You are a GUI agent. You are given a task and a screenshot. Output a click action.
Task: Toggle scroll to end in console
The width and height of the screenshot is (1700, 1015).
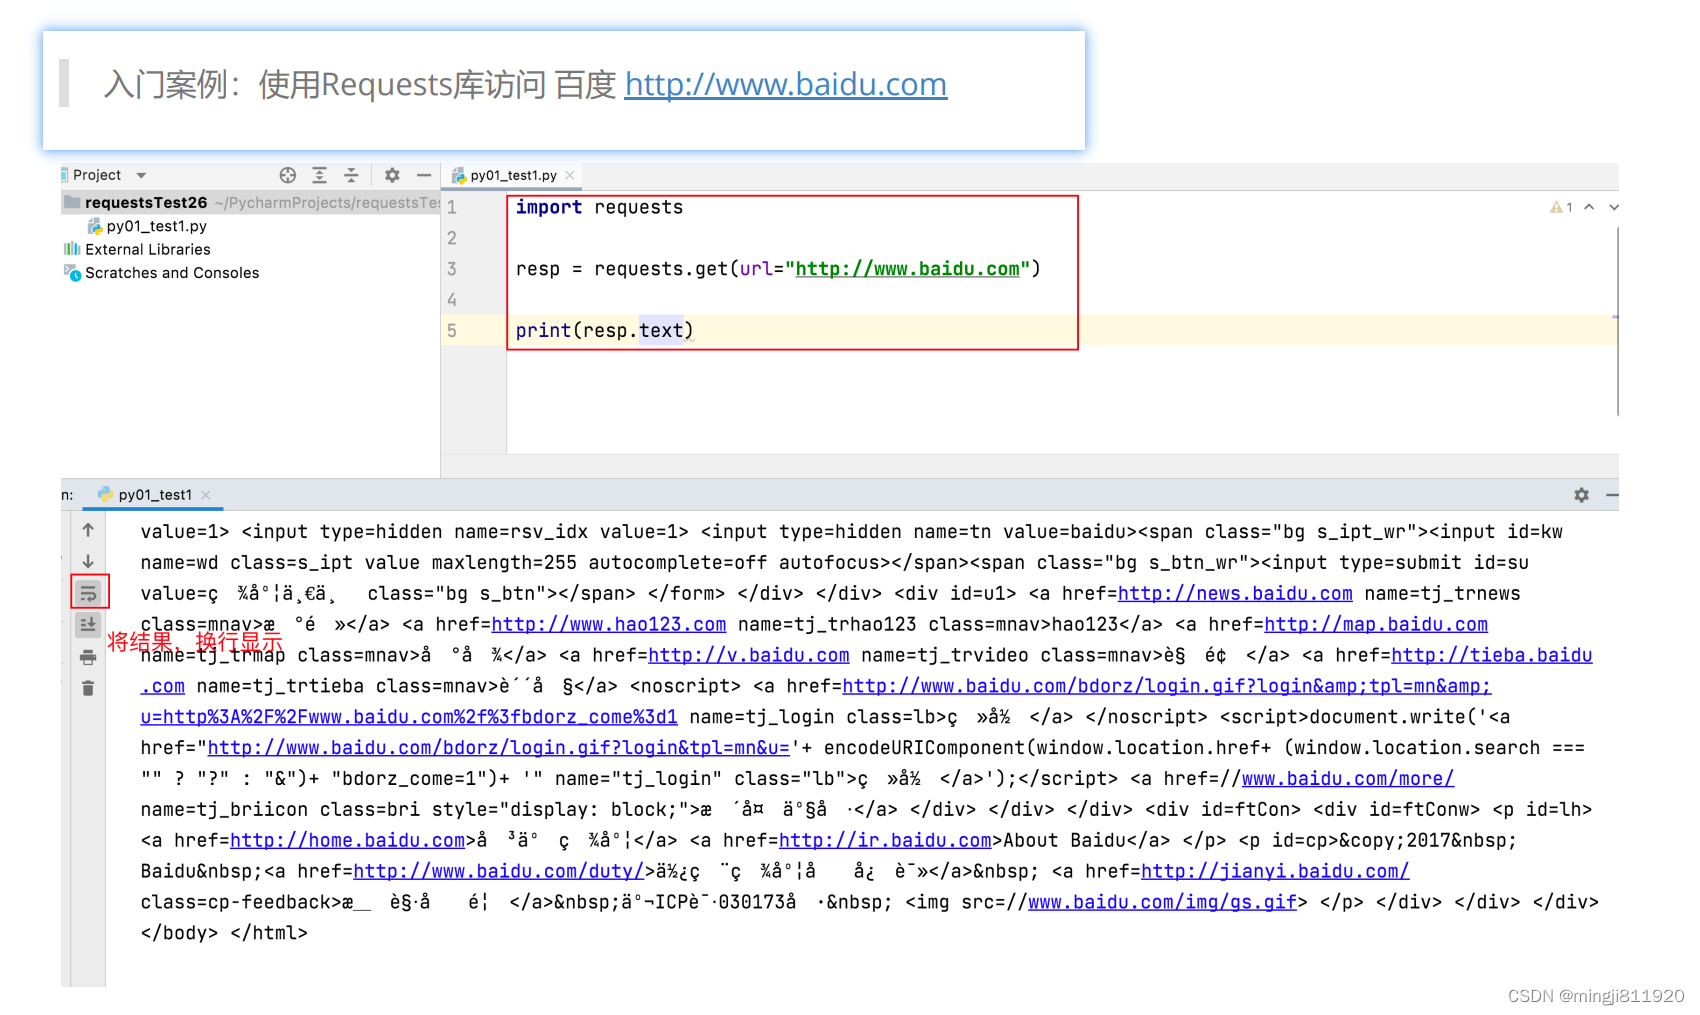(x=88, y=625)
